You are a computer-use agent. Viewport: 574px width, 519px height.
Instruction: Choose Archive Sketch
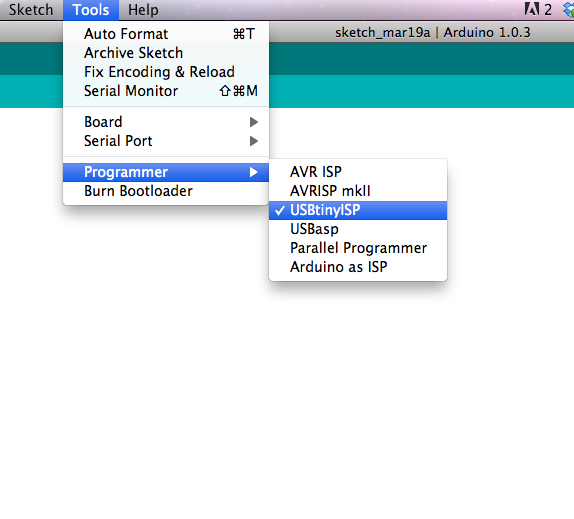coord(166,53)
